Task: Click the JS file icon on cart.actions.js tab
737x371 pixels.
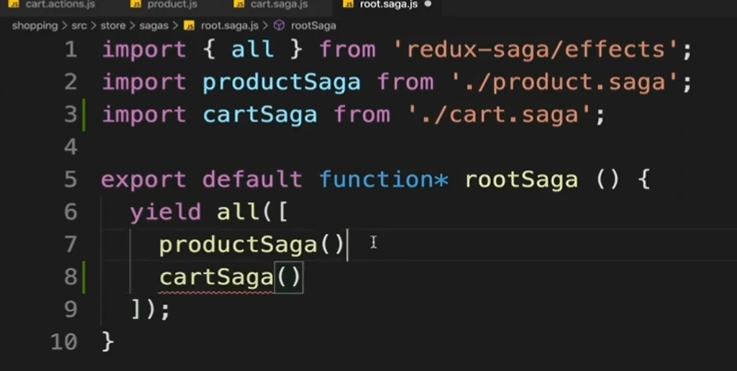Action: (14, 4)
